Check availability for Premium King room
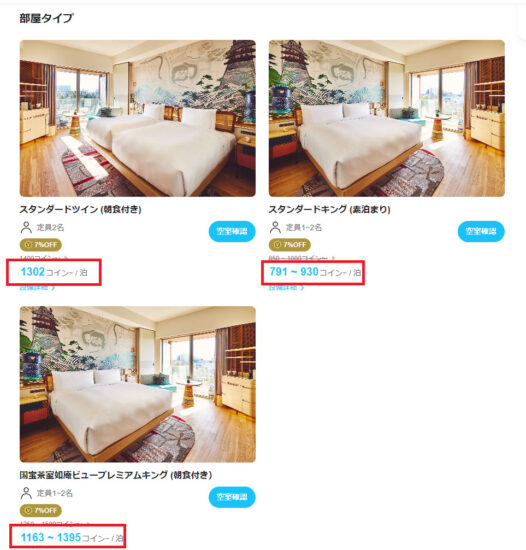This screenshot has height=550, width=526. click(232, 497)
